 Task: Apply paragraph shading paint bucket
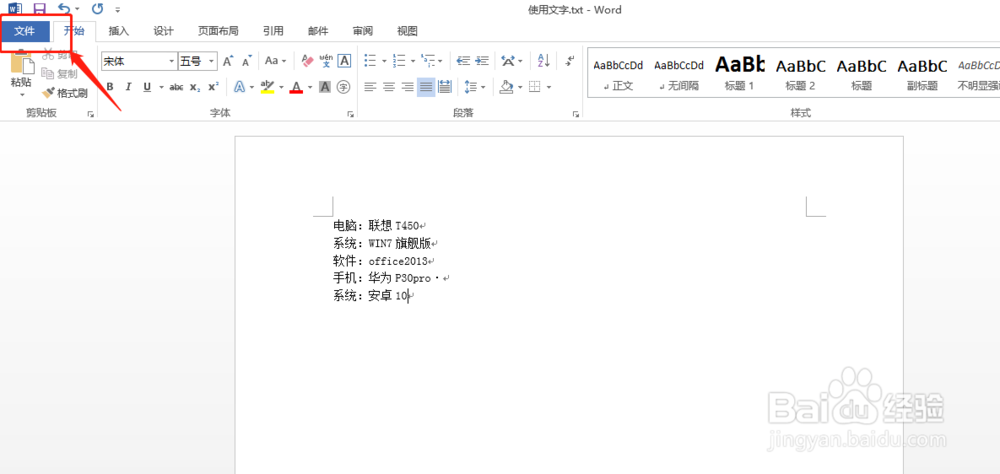(x=506, y=87)
